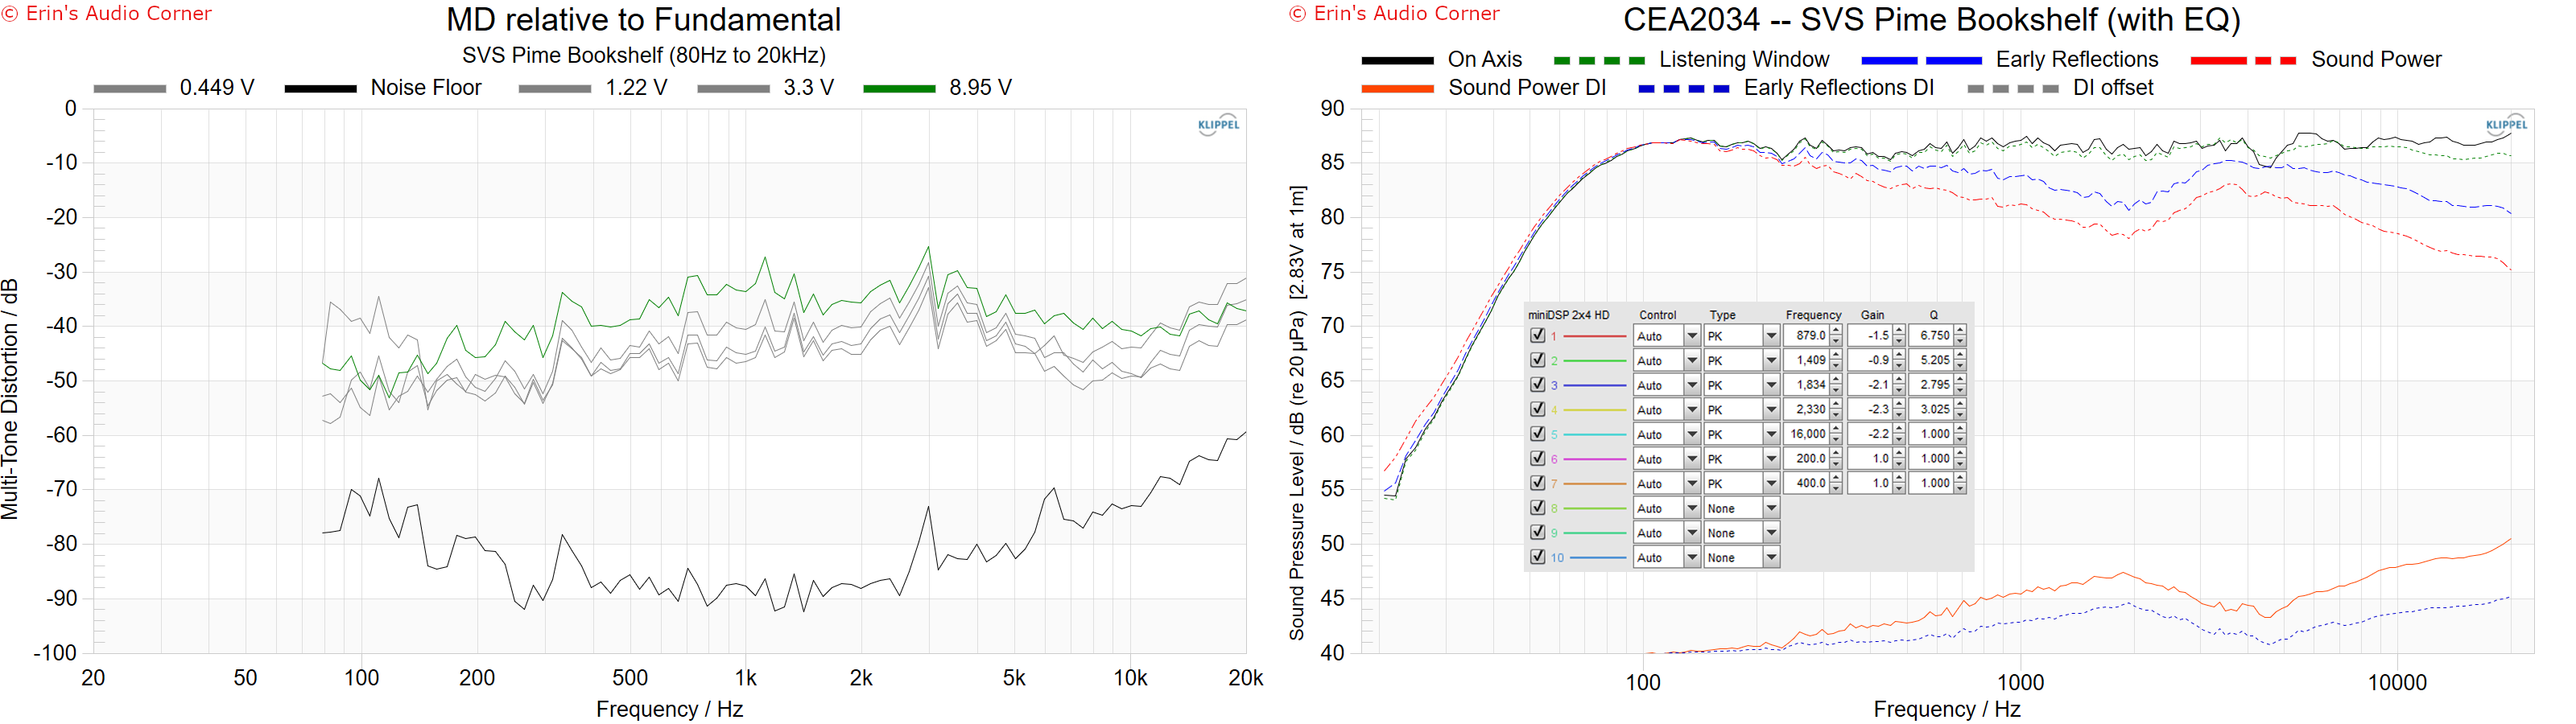Click gain field showing -2.3
The image size is (2576, 724).
click(1869, 409)
